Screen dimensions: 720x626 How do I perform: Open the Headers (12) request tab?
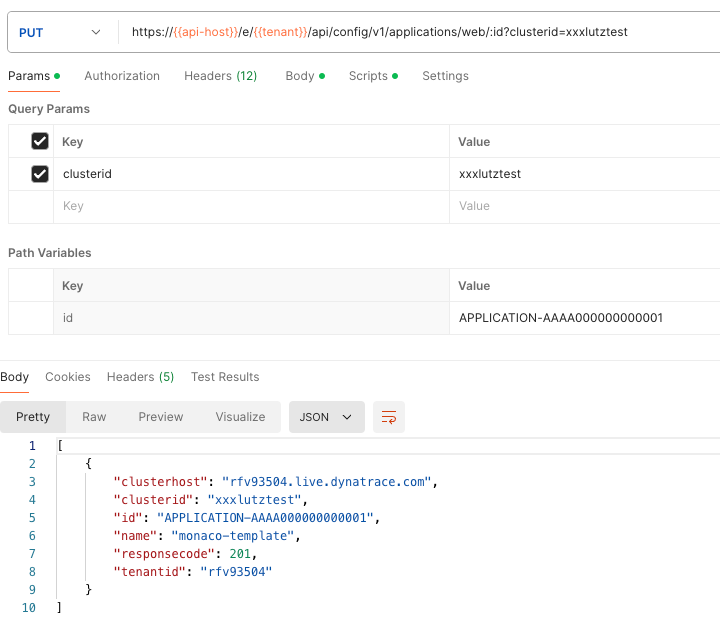click(x=220, y=76)
